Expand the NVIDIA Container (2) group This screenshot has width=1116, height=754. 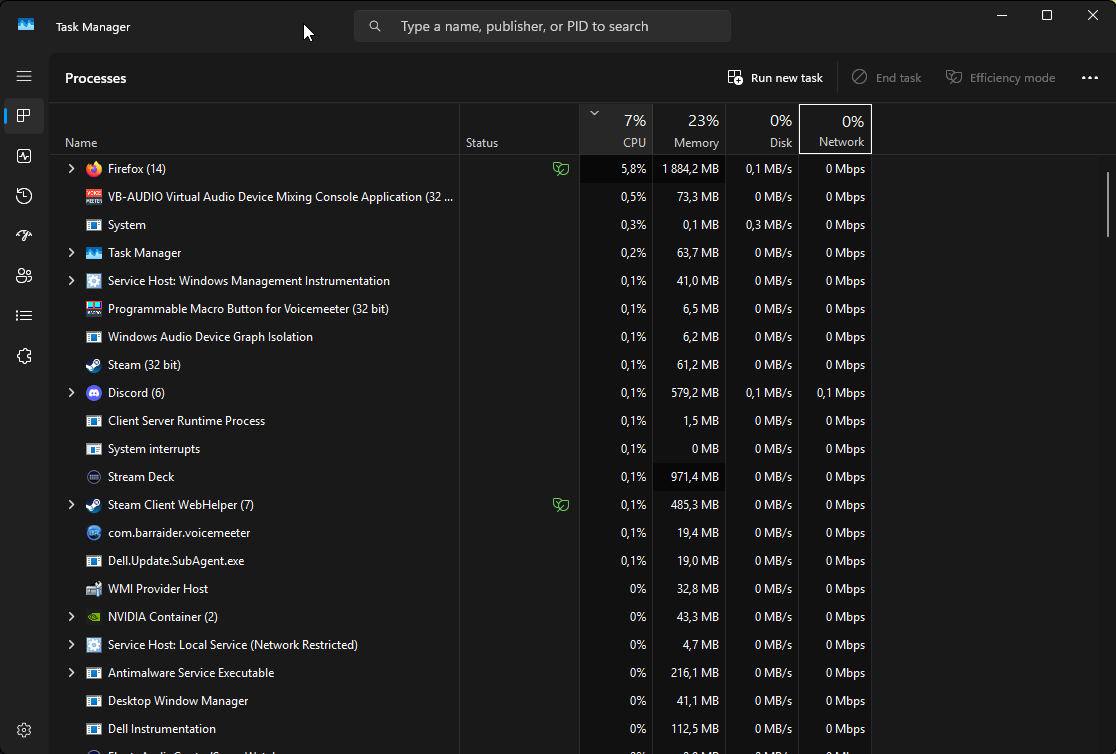pyautogui.click(x=71, y=617)
